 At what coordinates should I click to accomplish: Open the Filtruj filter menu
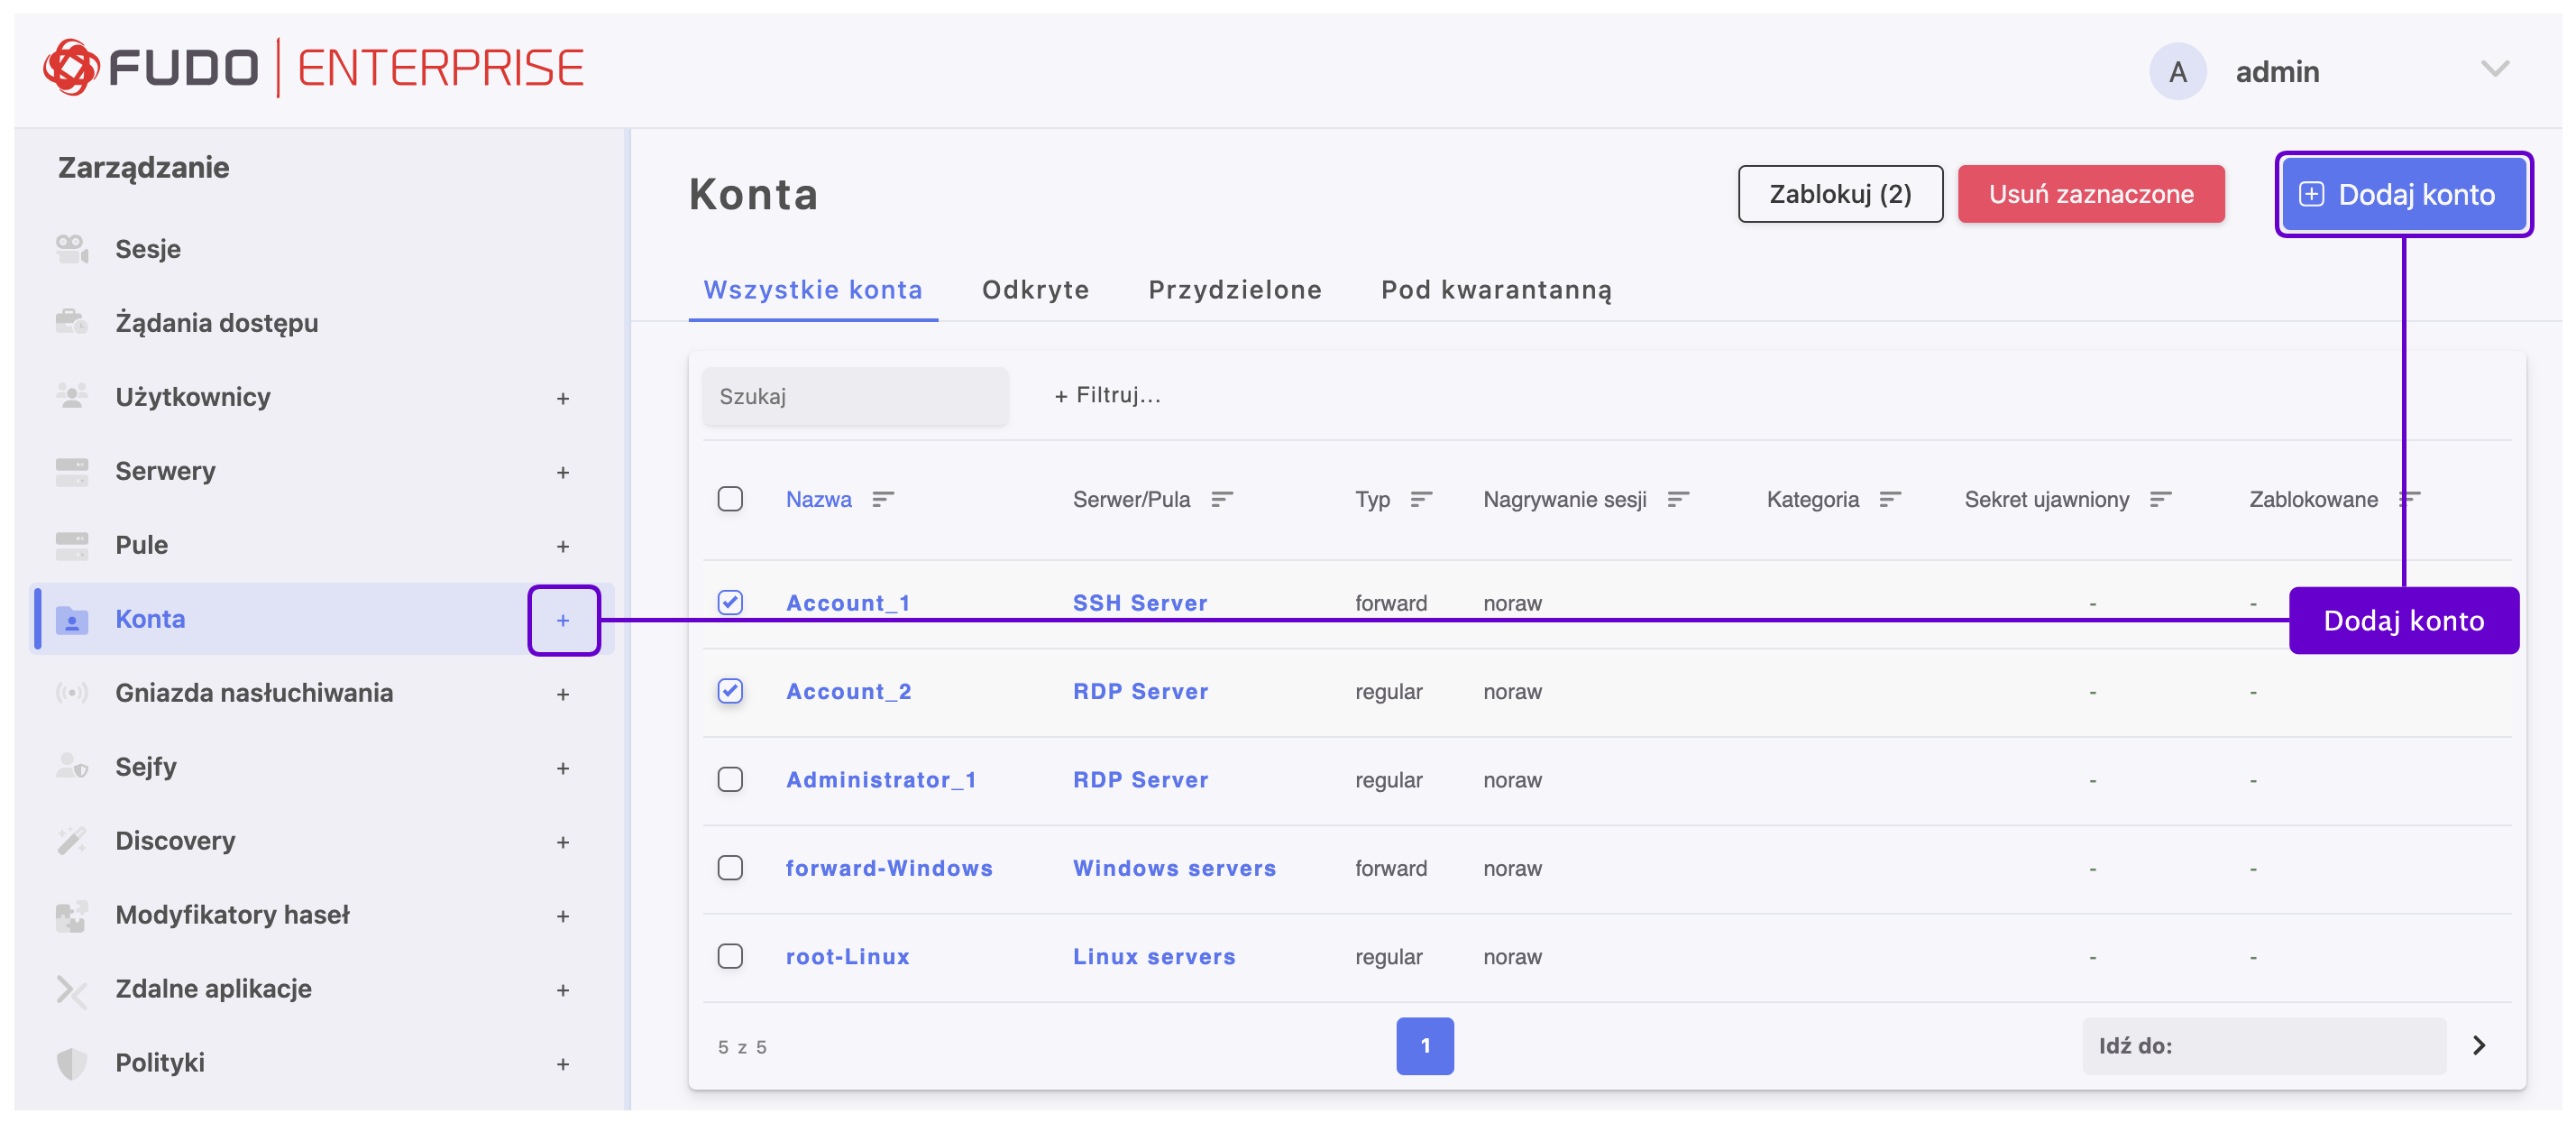click(x=1107, y=396)
